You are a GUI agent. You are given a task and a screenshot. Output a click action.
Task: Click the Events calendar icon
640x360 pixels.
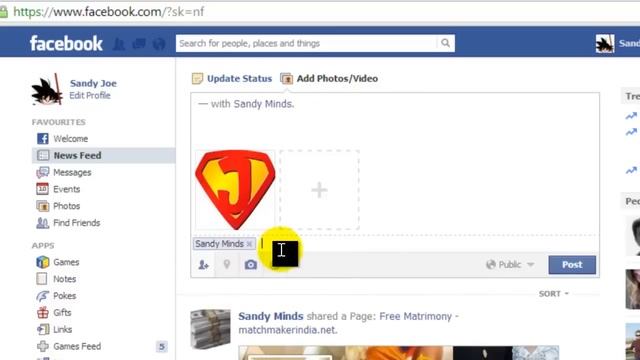pyautogui.click(x=42, y=189)
